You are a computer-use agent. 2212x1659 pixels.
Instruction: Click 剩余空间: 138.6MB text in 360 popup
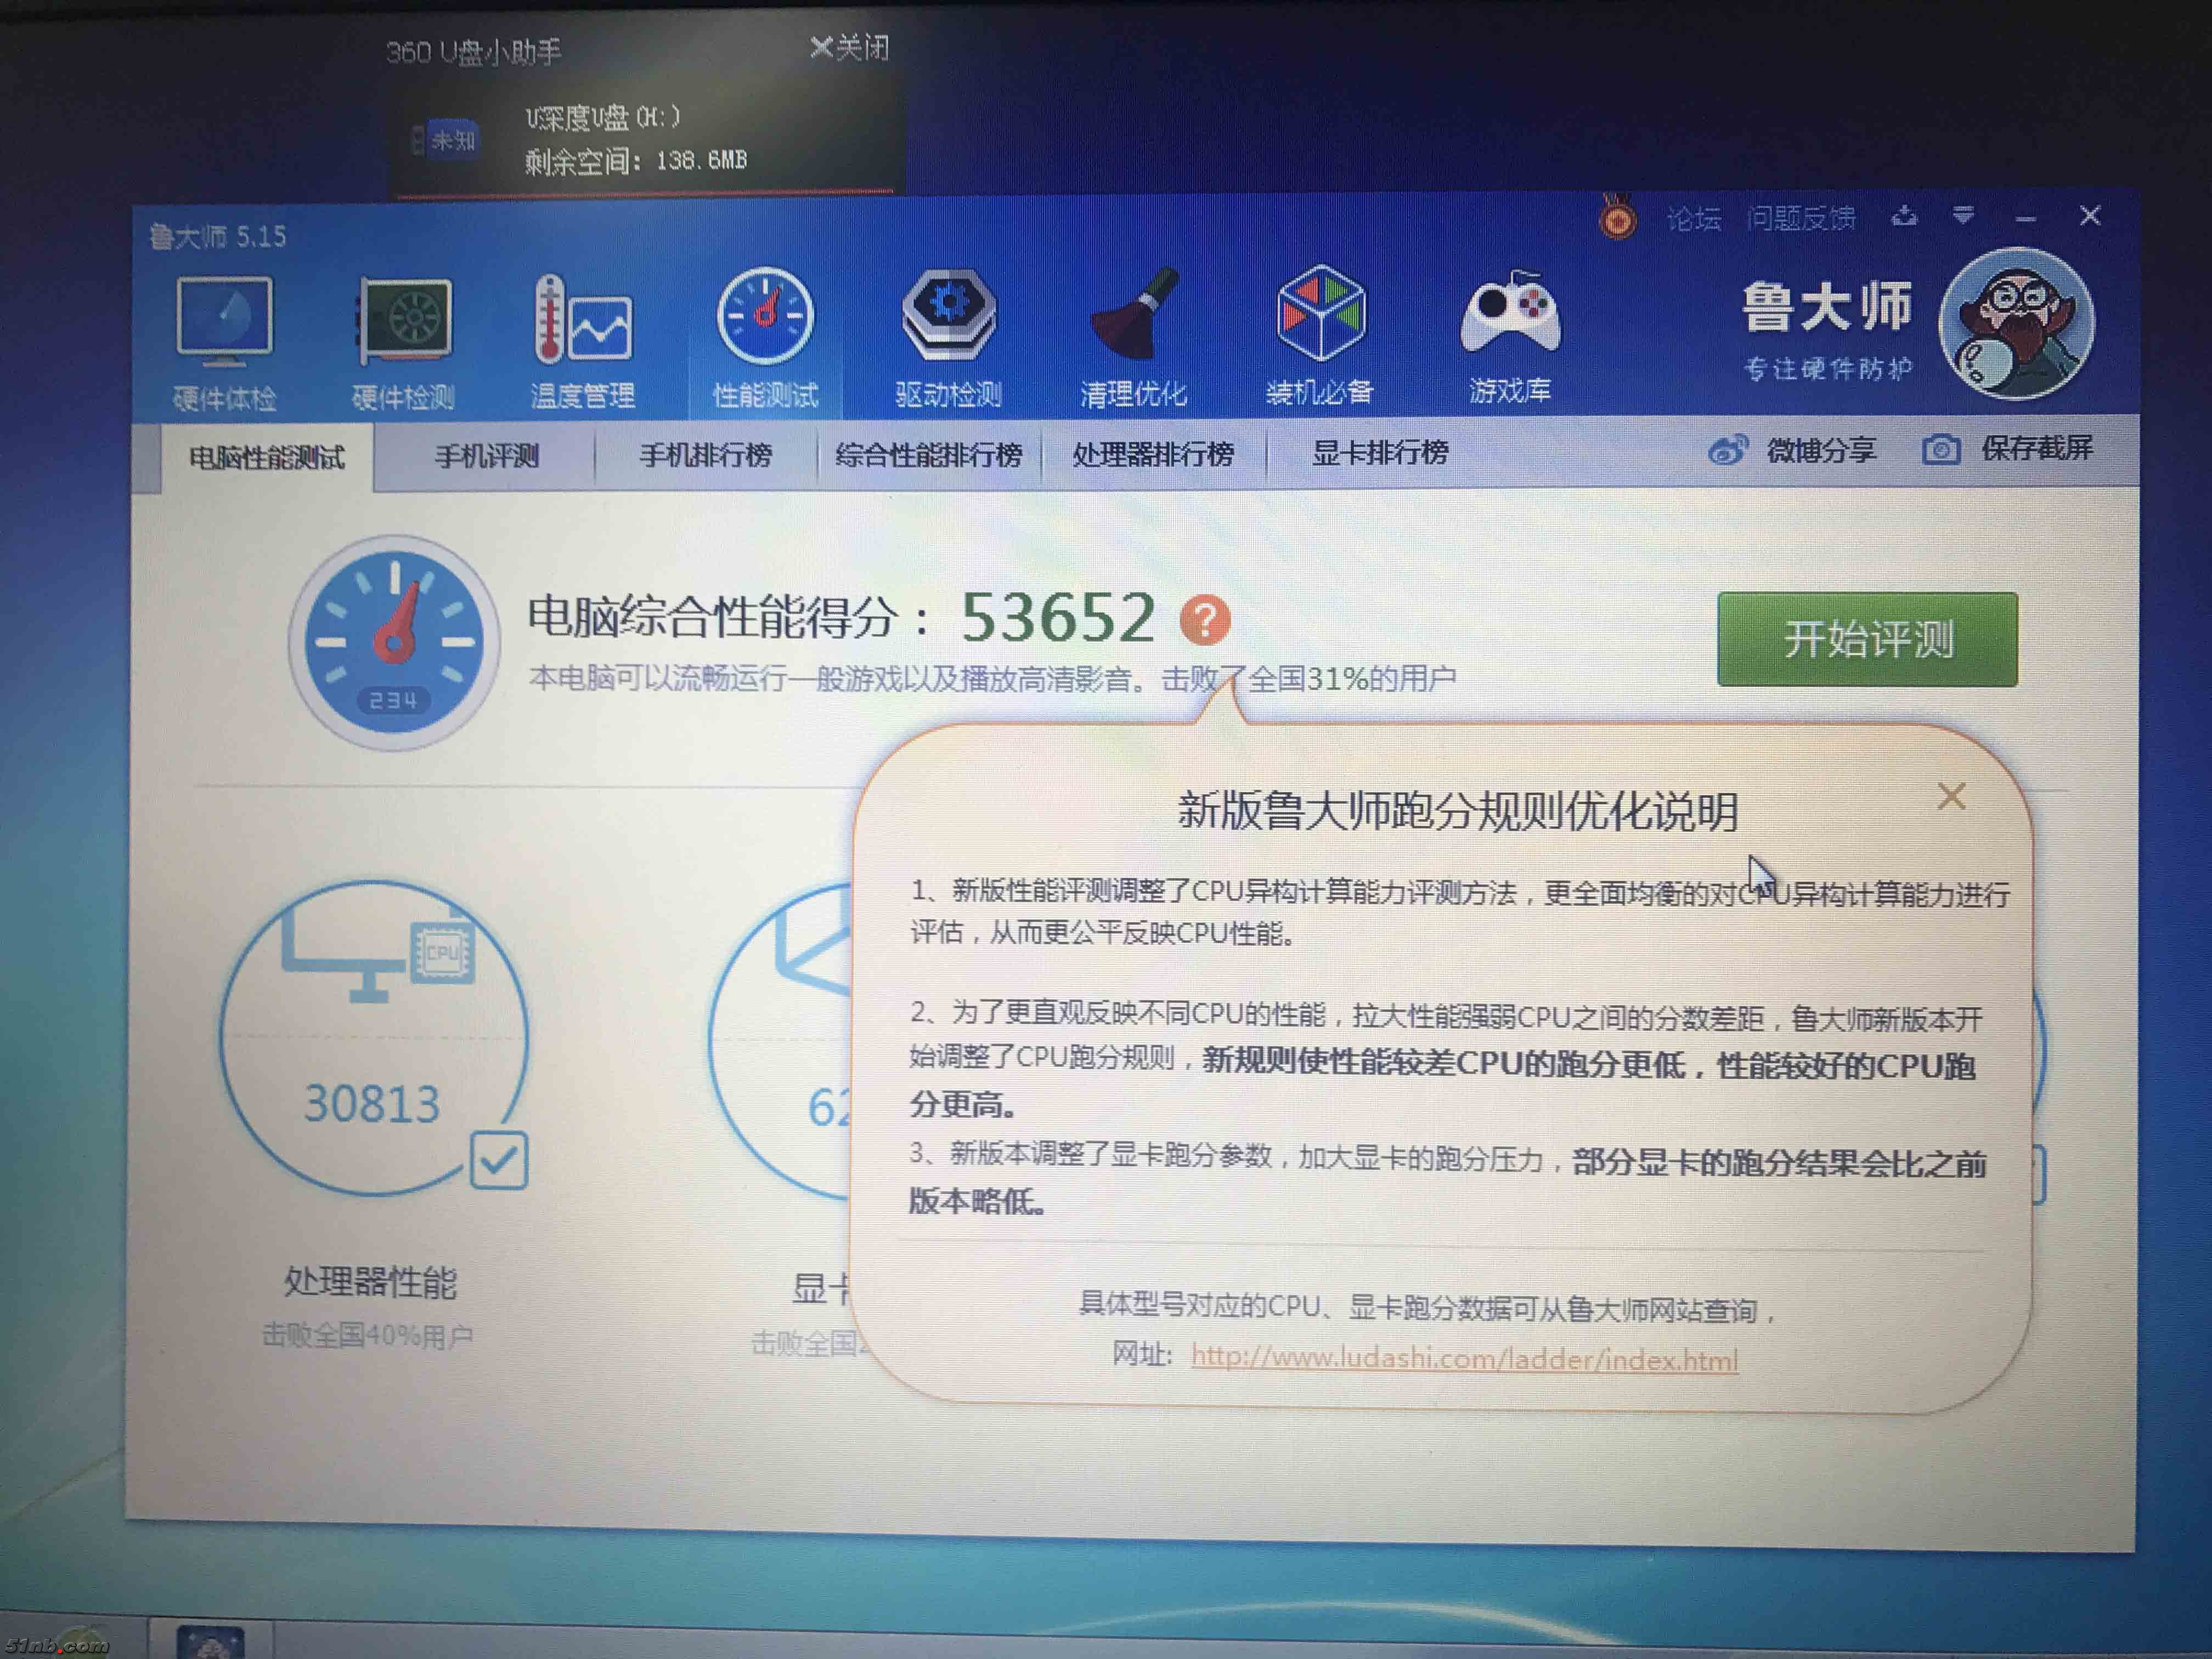[635, 160]
